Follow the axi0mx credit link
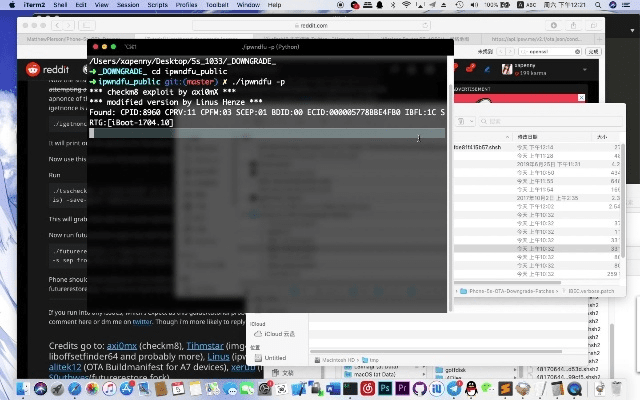 coord(122,346)
